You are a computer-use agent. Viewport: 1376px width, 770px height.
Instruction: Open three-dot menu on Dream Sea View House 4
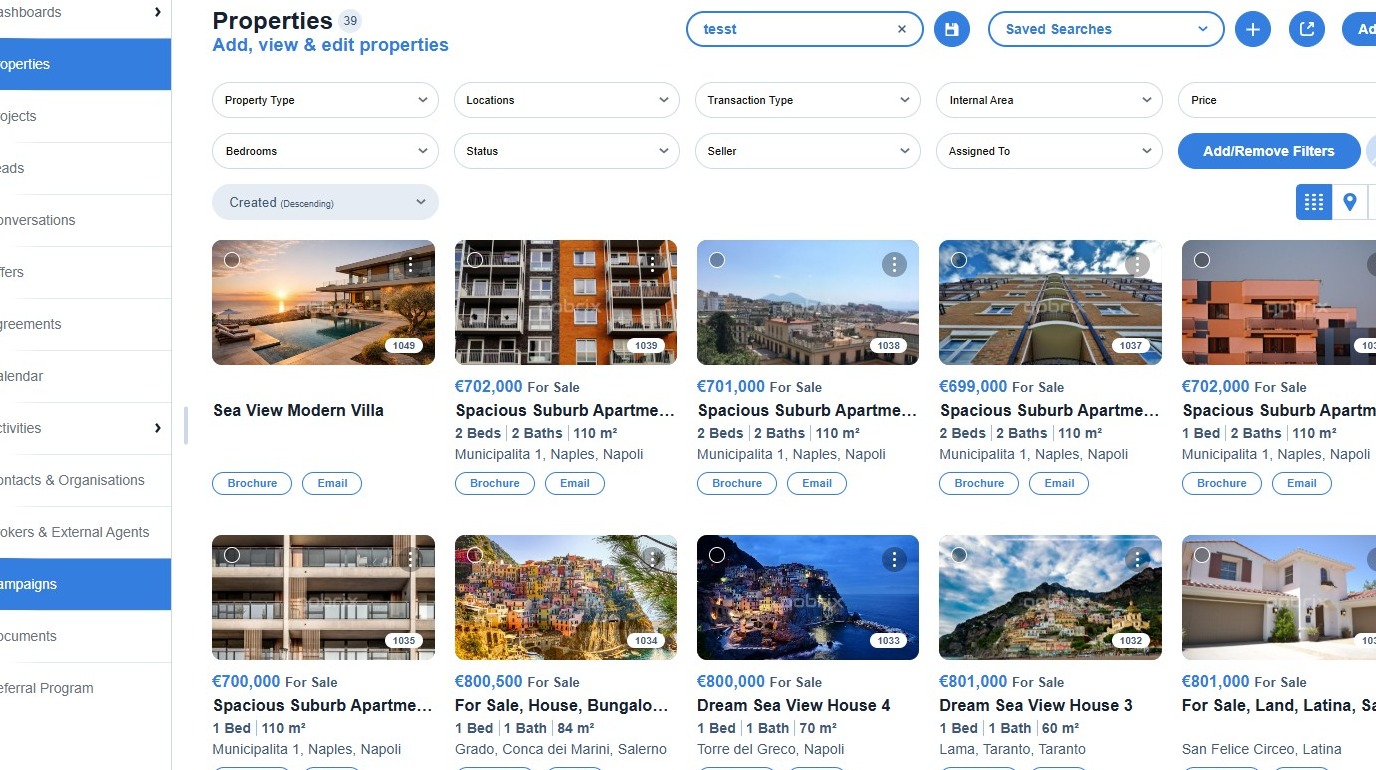coord(894,559)
